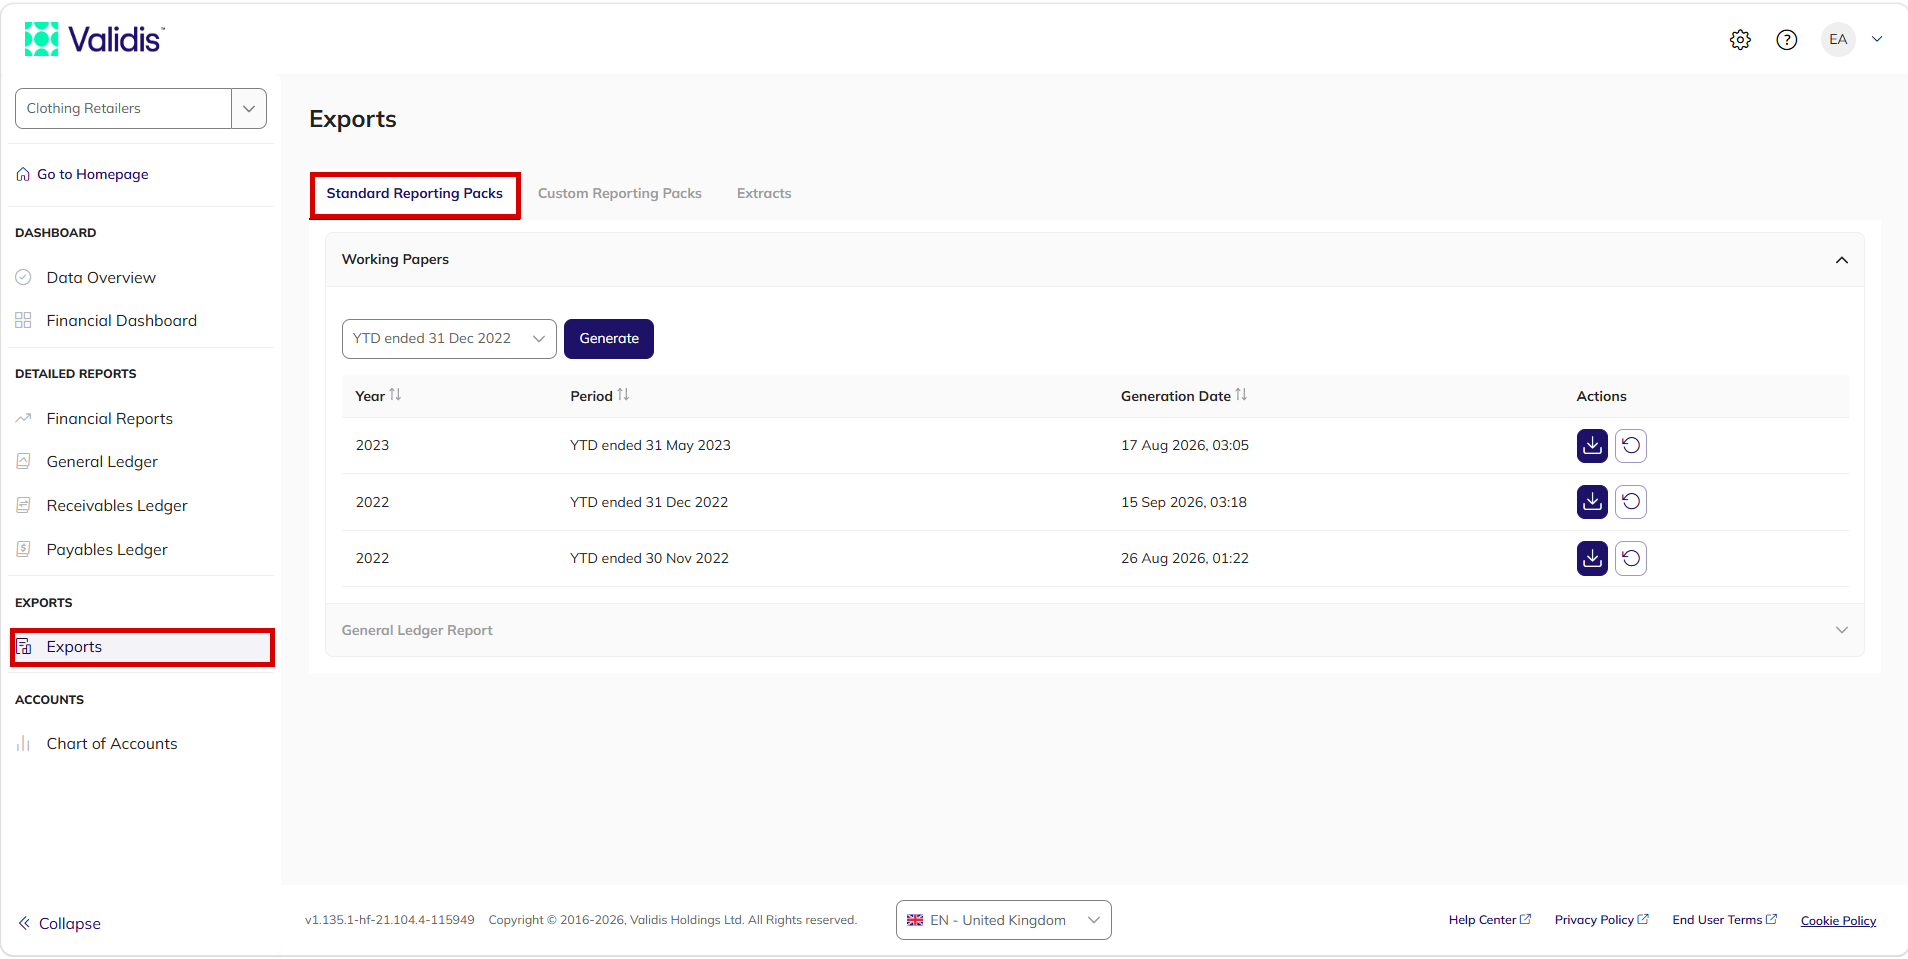The height and width of the screenshot is (959, 1908).
Task: Open the End User Terms link
Action: 1724,920
